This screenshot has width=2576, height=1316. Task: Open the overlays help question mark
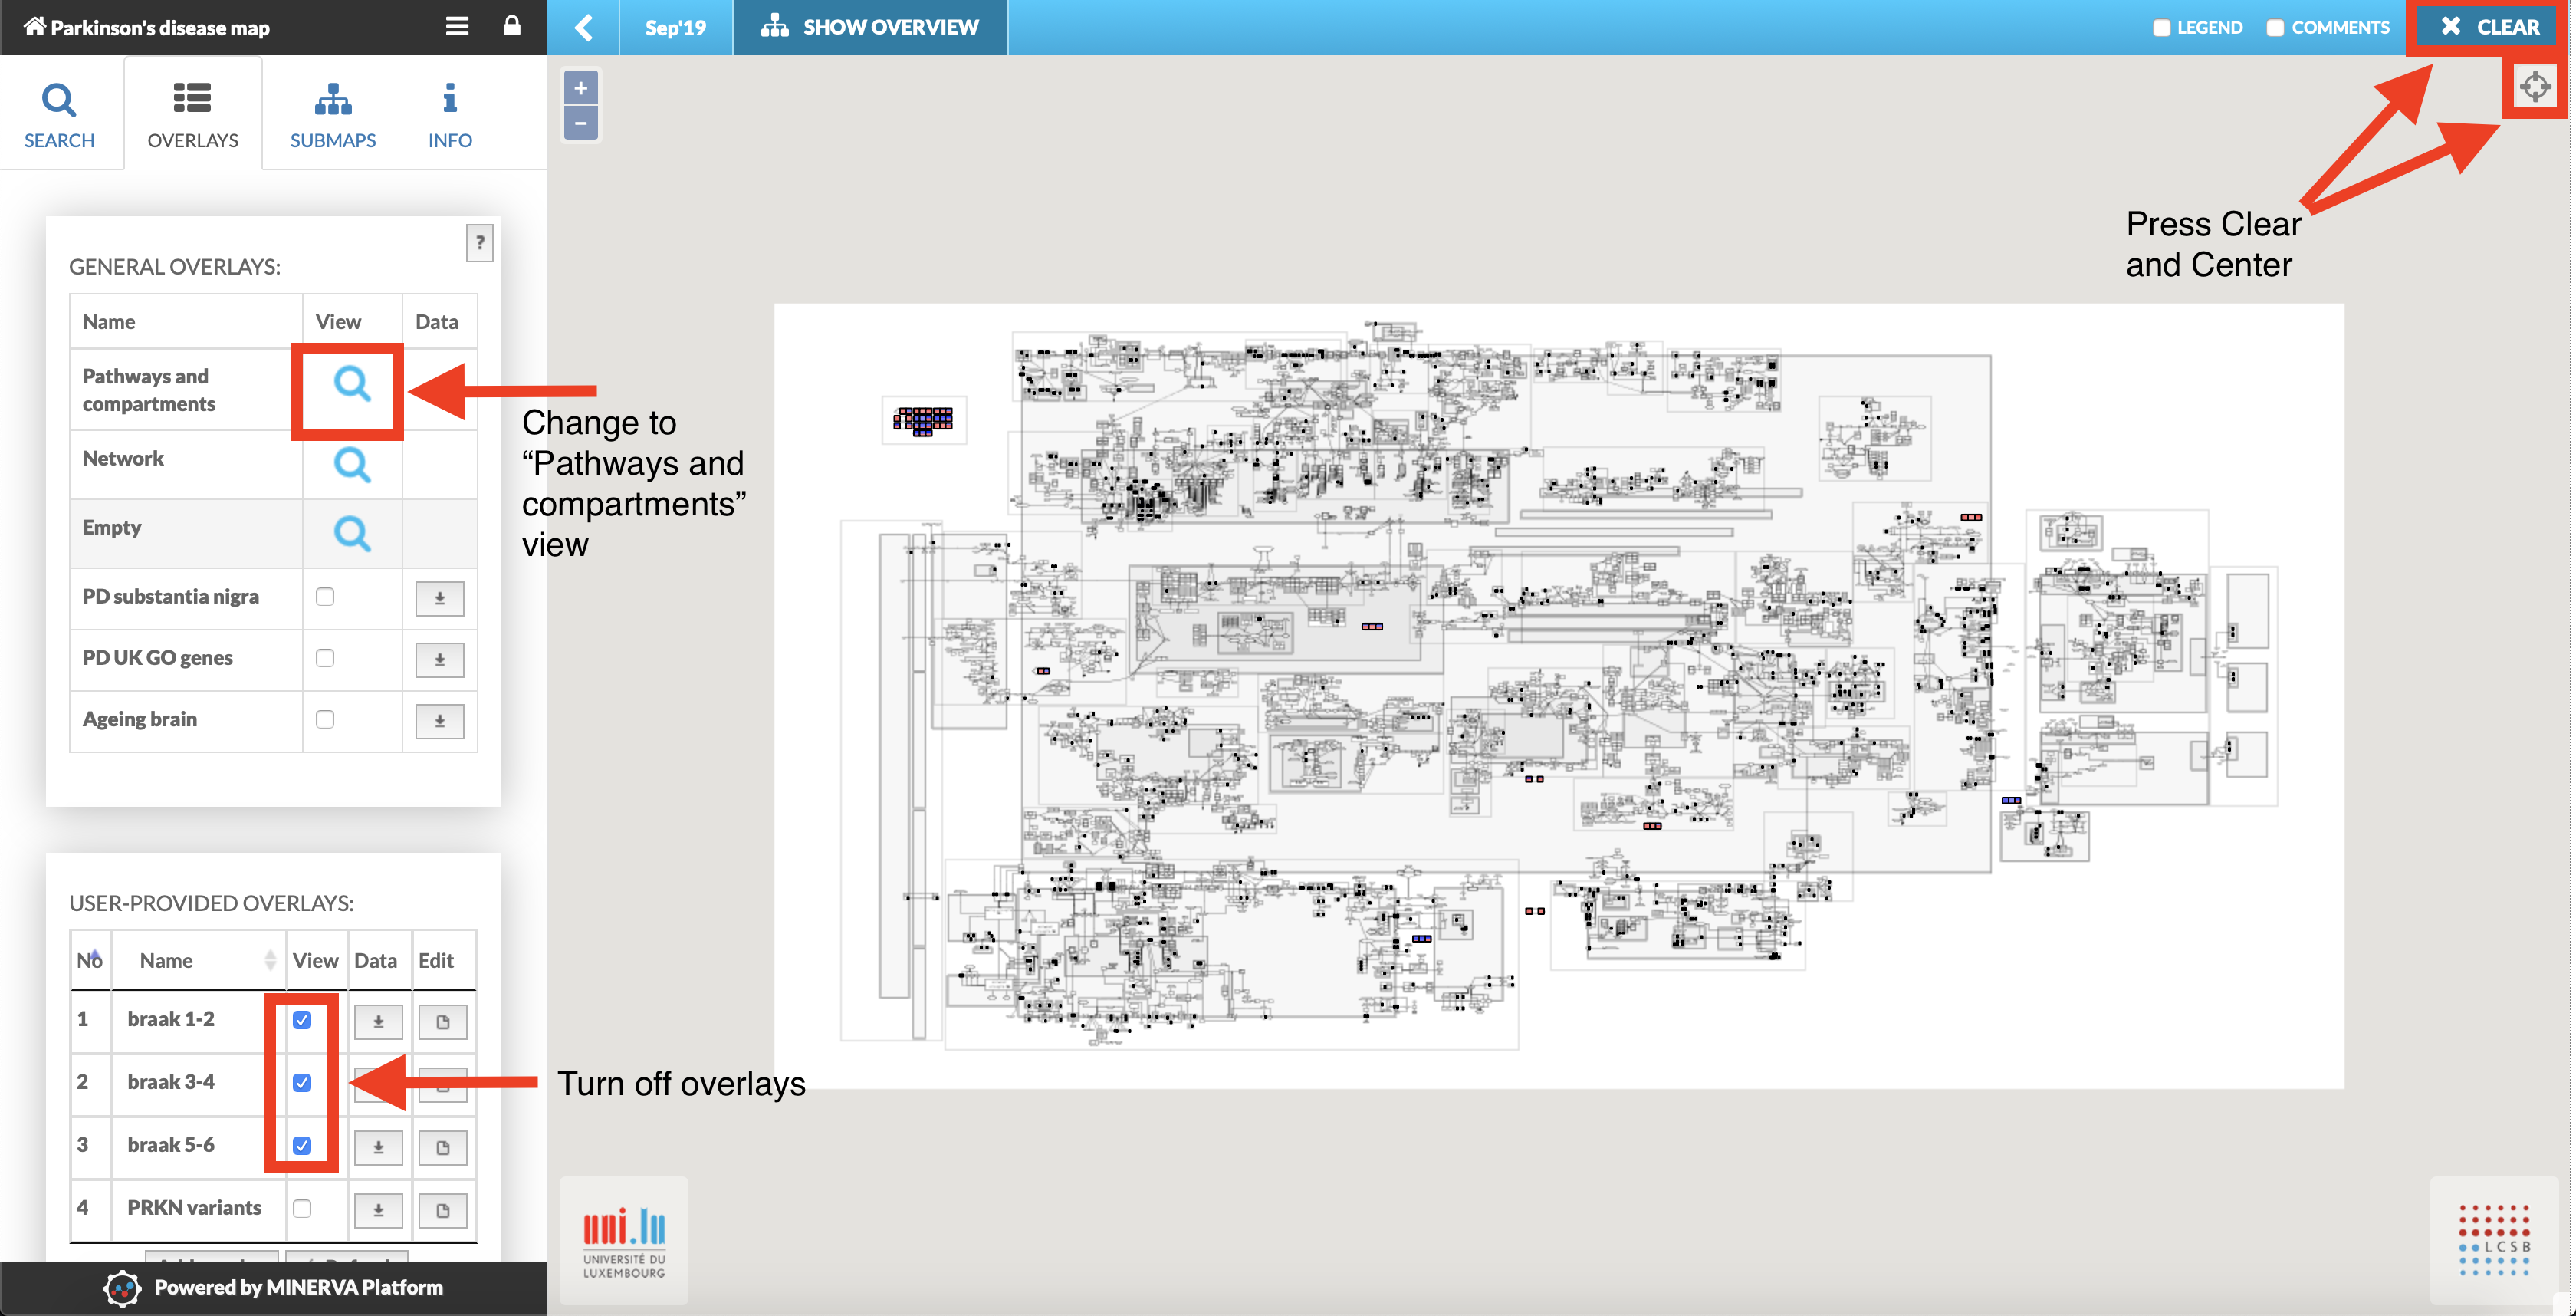(x=480, y=243)
